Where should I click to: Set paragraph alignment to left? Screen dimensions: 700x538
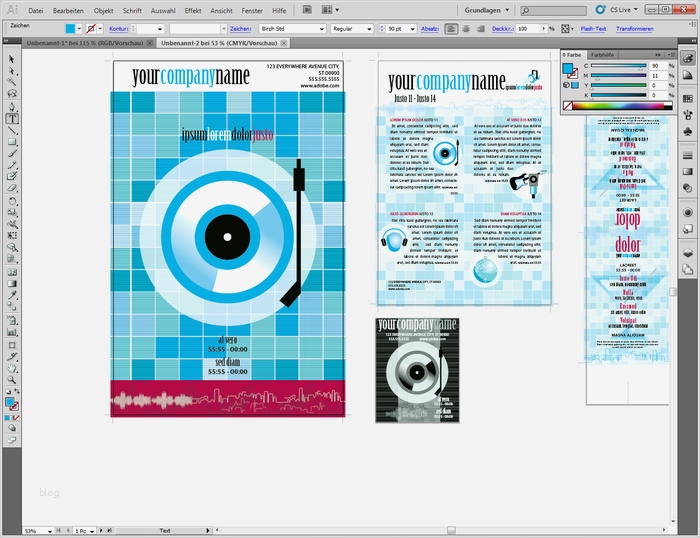(x=451, y=29)
